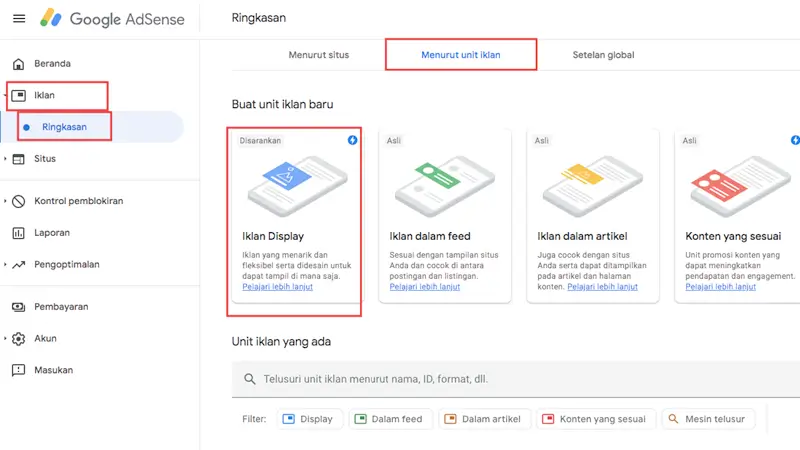The image size is (800, 450).
Task: Click the Konten yang sesuai card title
Action: click(733, 236)
